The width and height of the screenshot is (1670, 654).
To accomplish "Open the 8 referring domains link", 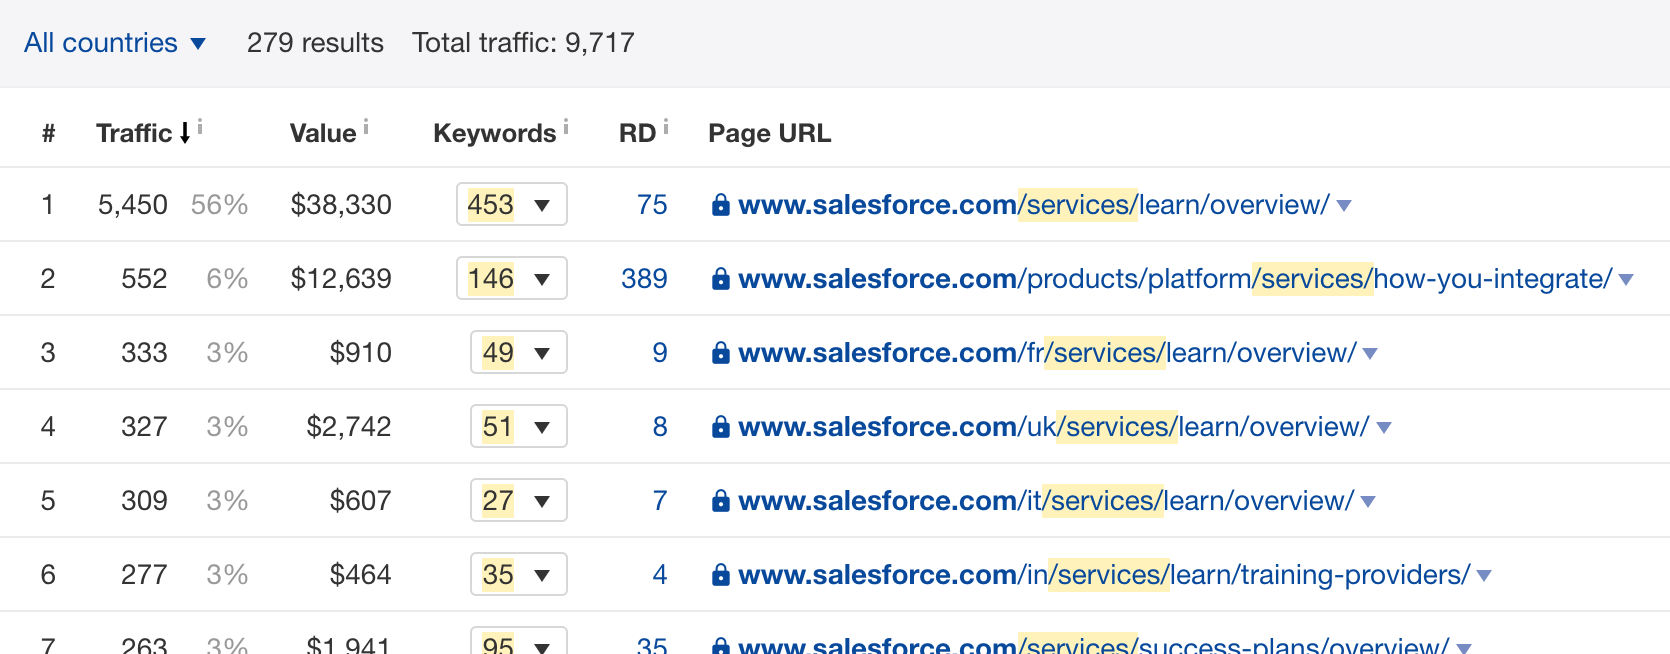I will [660, 427].
